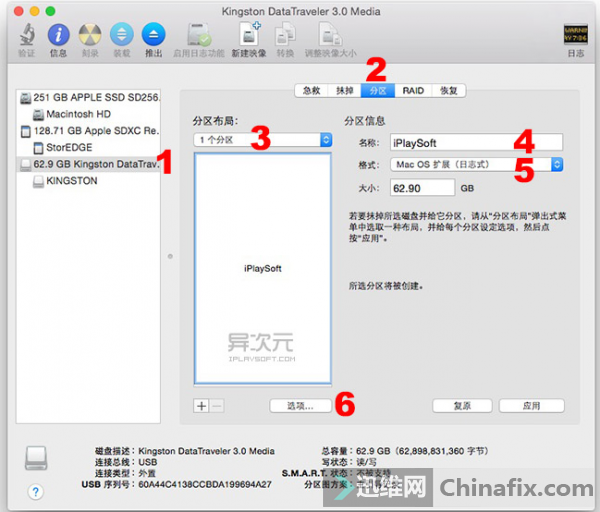Click the Burn disc toolbar icon
Screen dimensions: 600x512
pyautogui.click(x=90, y=34)
